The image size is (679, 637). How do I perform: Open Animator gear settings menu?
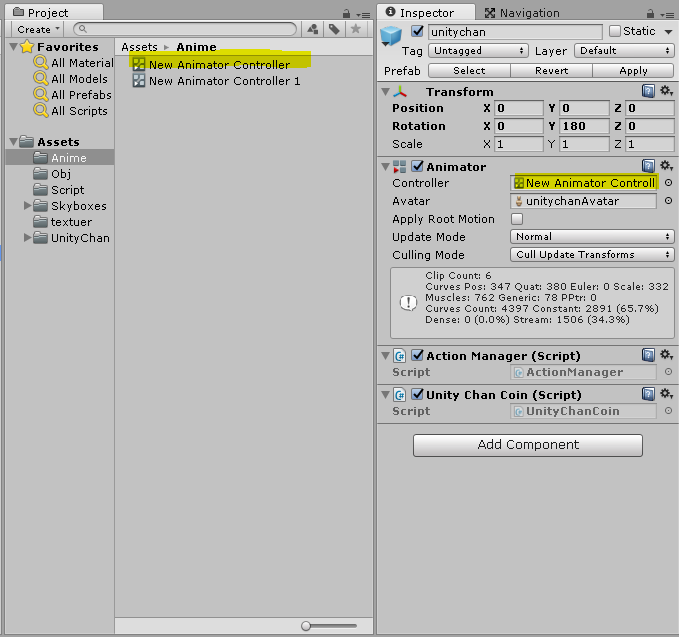666,166
